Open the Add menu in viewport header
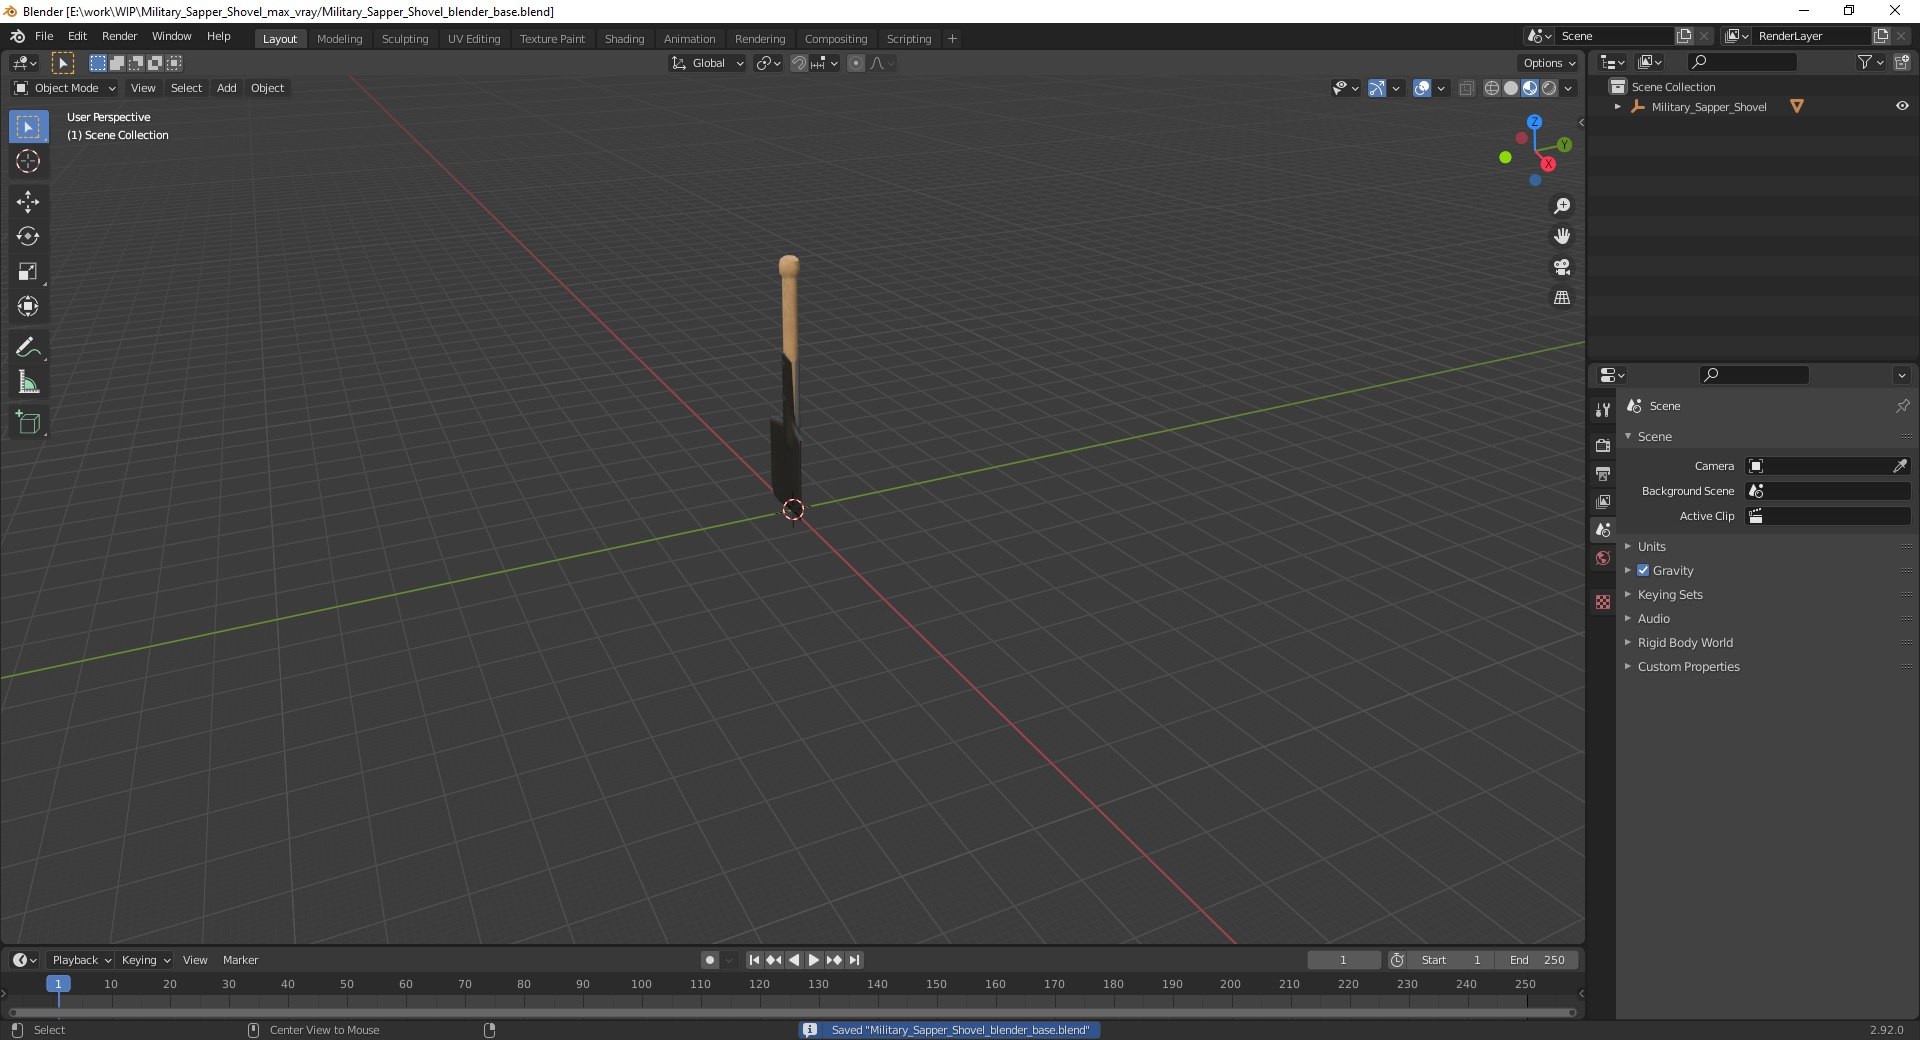The image size is (1920, 1040). 227,88
